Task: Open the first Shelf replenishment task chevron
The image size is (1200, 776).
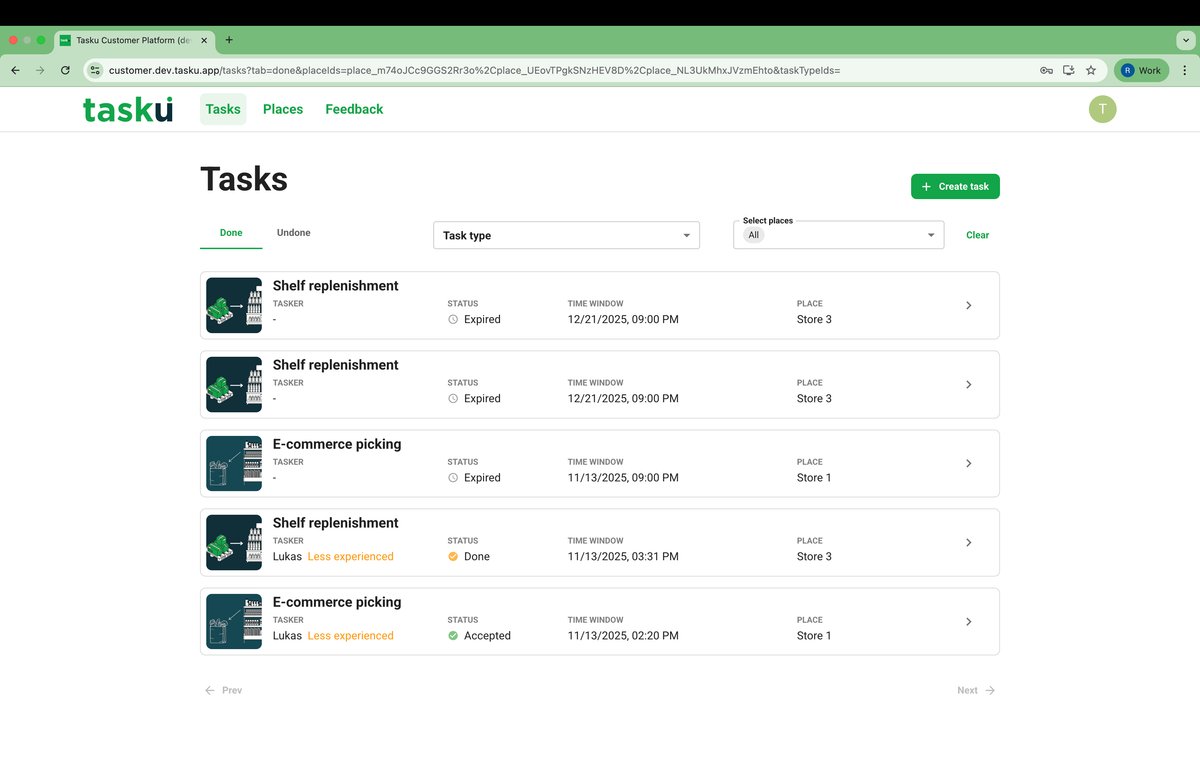Action: (968, 306)
